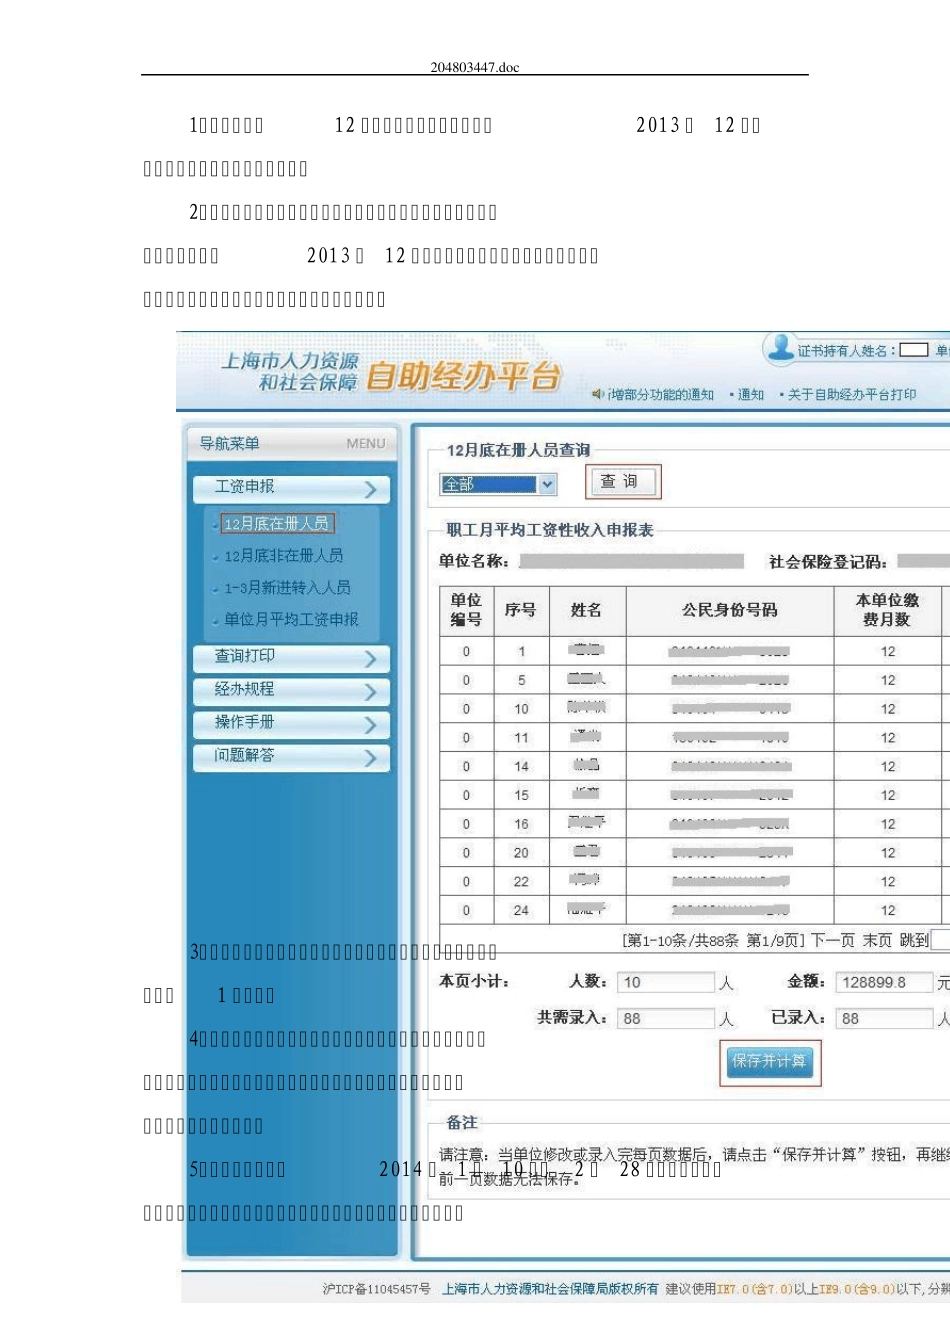Image resolution: width=950 pixels, height=1344 pixels.
Task: Expand the 问题解答 menu section
Action: coord(291,756)
